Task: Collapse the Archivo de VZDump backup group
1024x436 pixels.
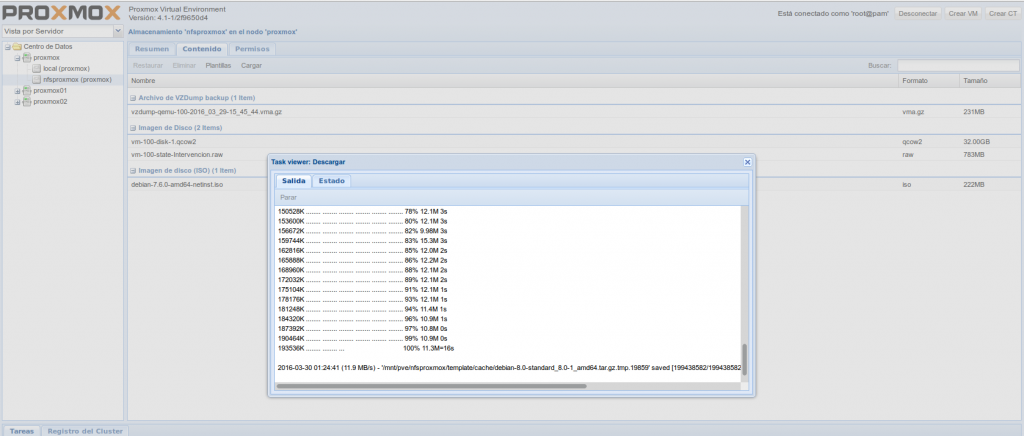Action: click(133, 98)
